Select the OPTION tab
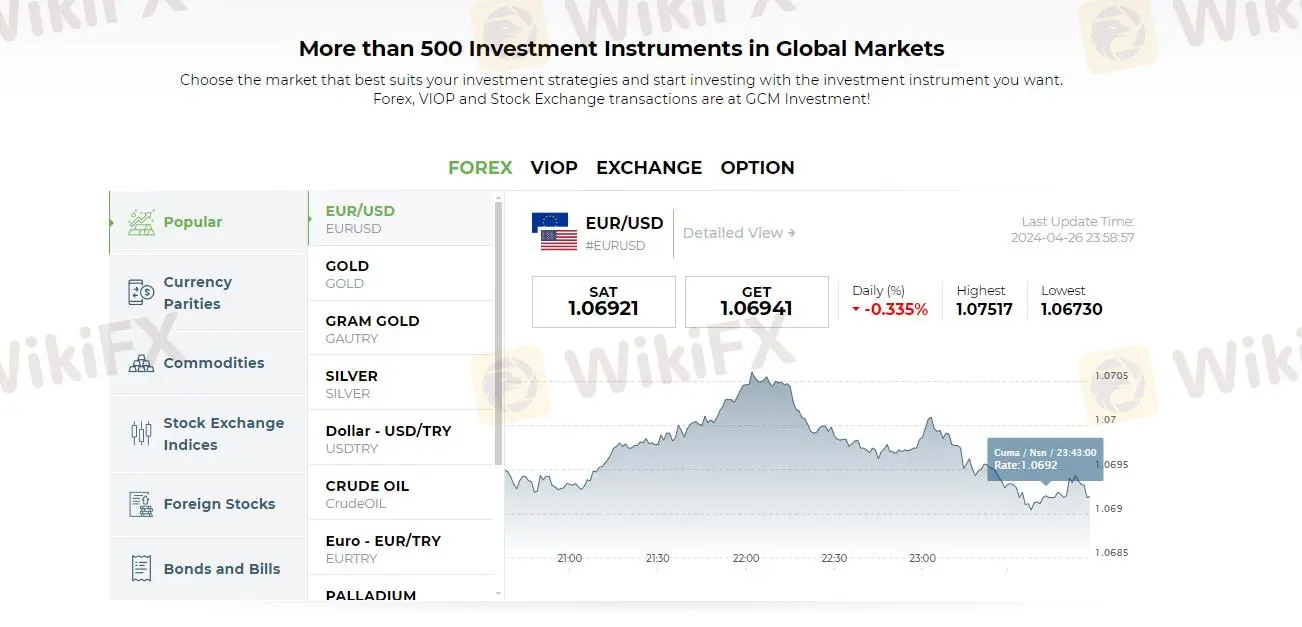The height and width of the screenshot is (627, 1302). coord(757,168)
